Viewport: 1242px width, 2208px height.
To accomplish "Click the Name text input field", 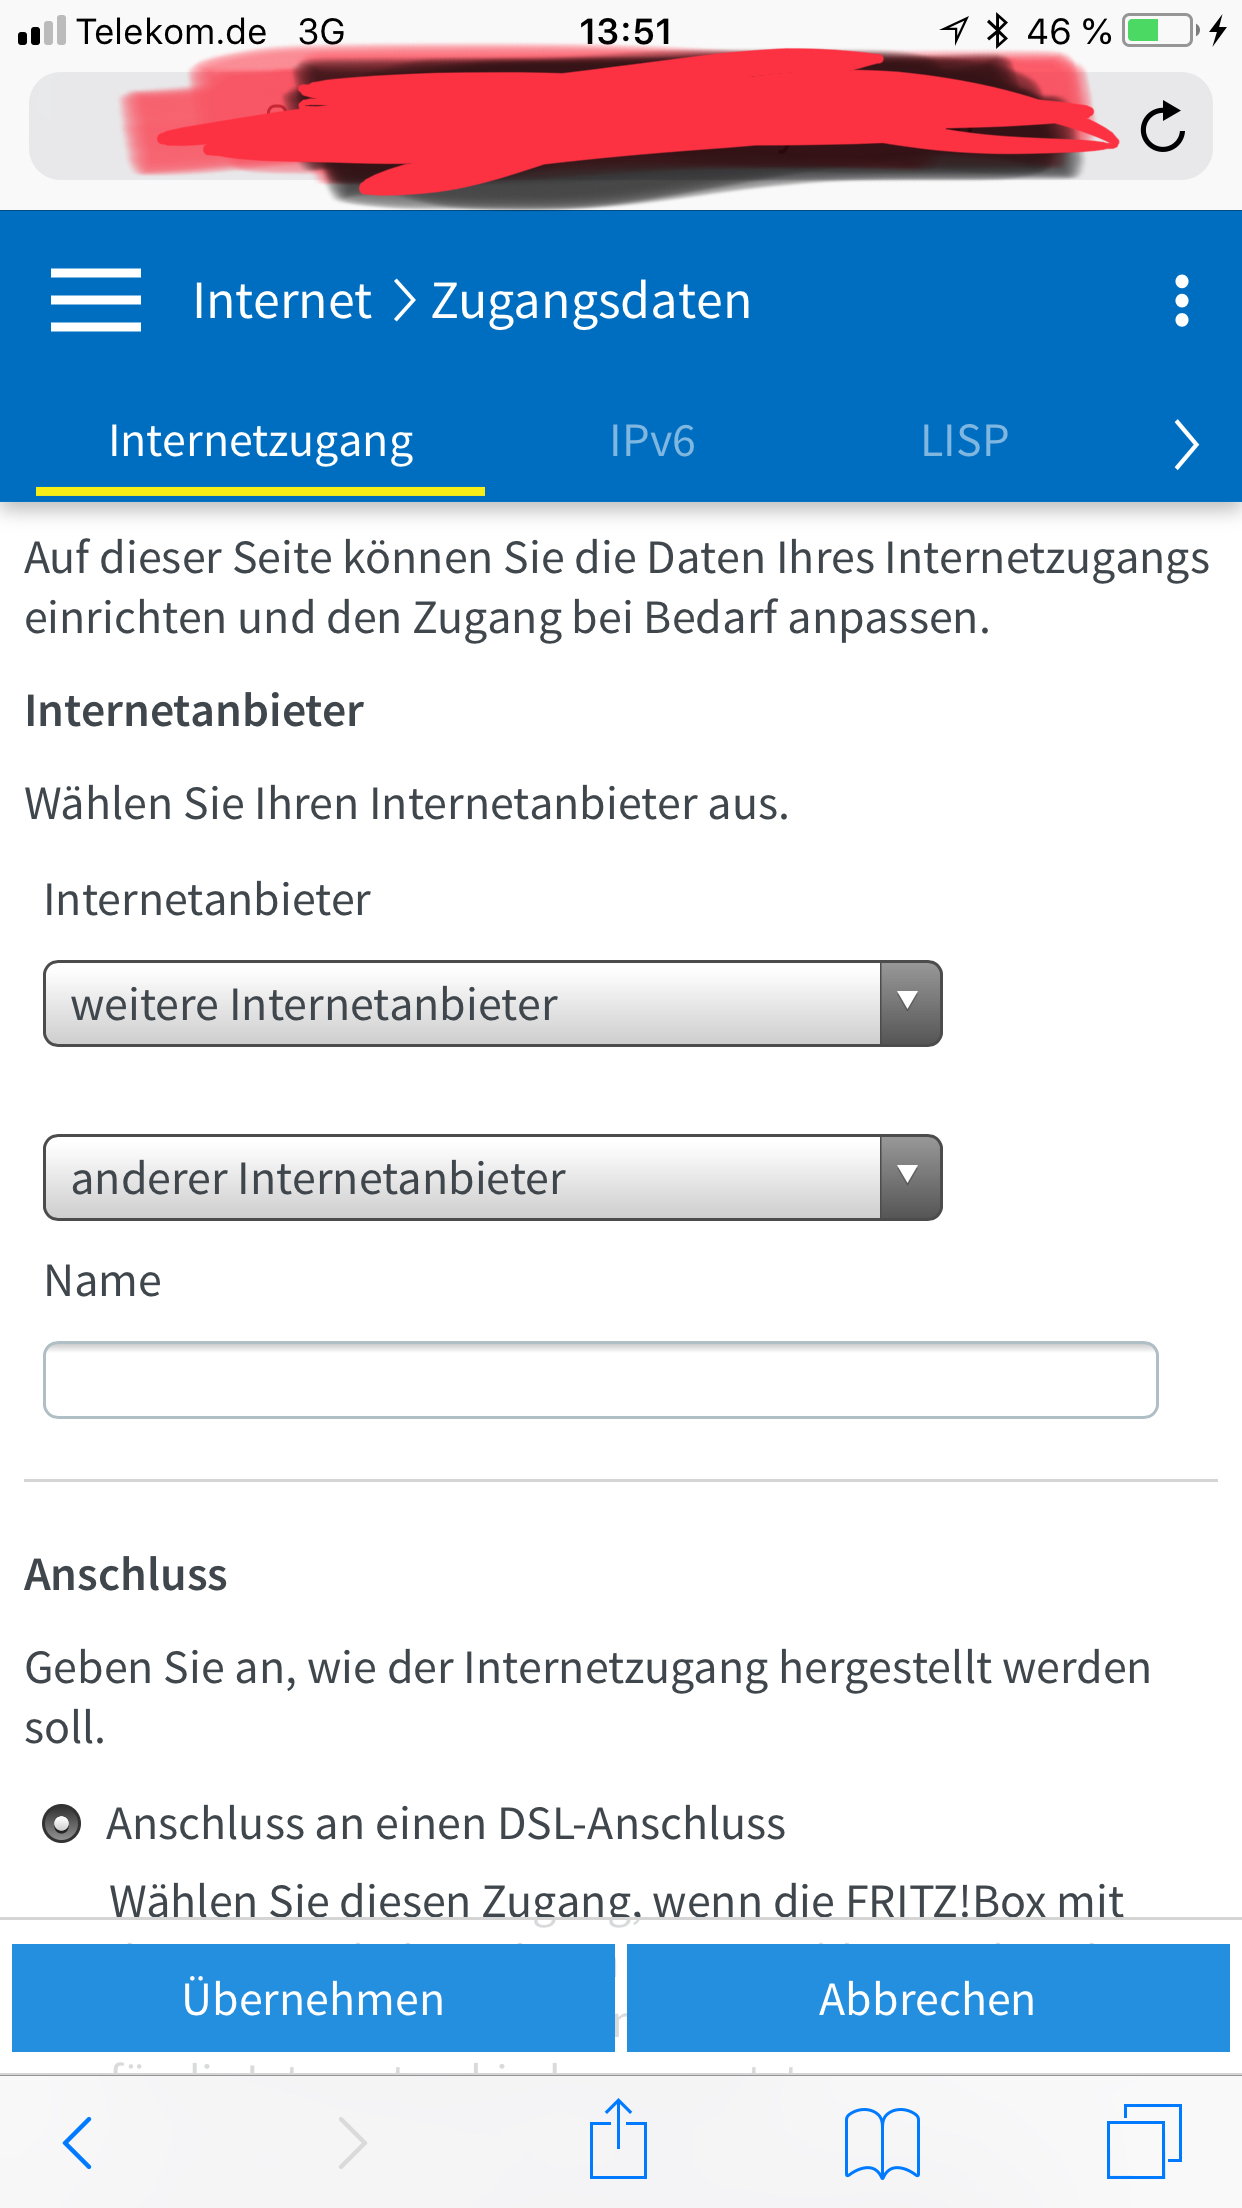I will 600,1380.
